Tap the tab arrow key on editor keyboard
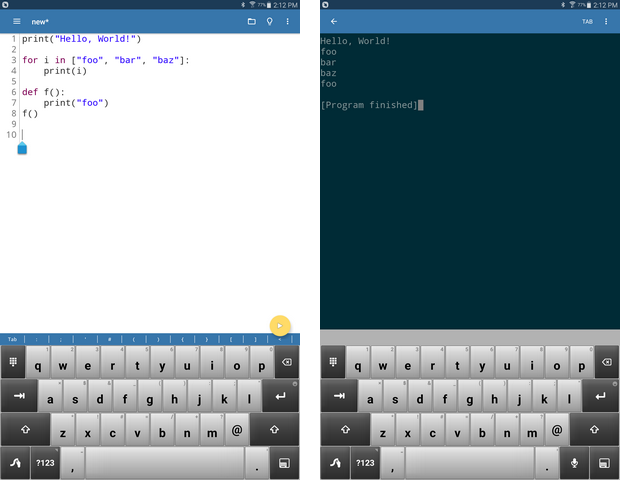620x480 pixels. pos(19,396)
